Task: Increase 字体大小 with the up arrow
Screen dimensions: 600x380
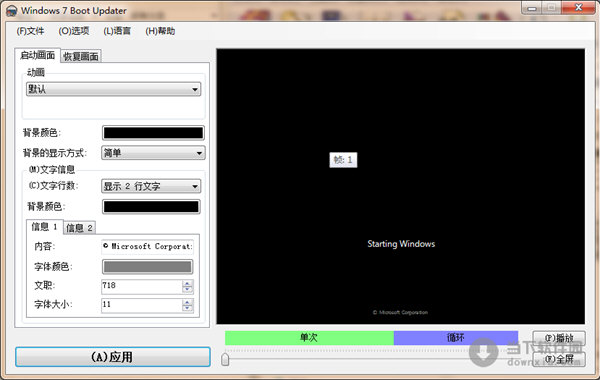Action: click(x=188, y=302)
